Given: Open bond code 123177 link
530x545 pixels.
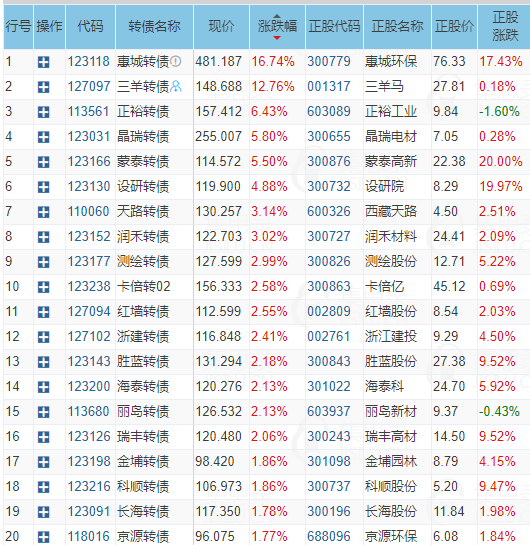Looking at the screenshot, I should tap(89, 262).
